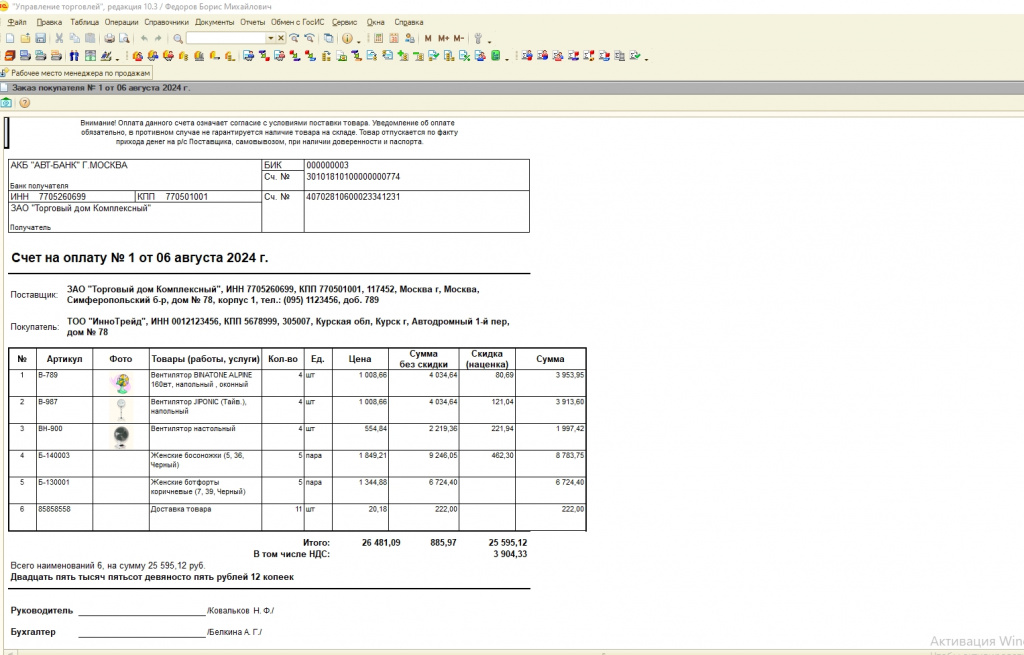This screenshot has height=655, width=1024.
Task: Open the Документы menu
Action: (214, 21)
